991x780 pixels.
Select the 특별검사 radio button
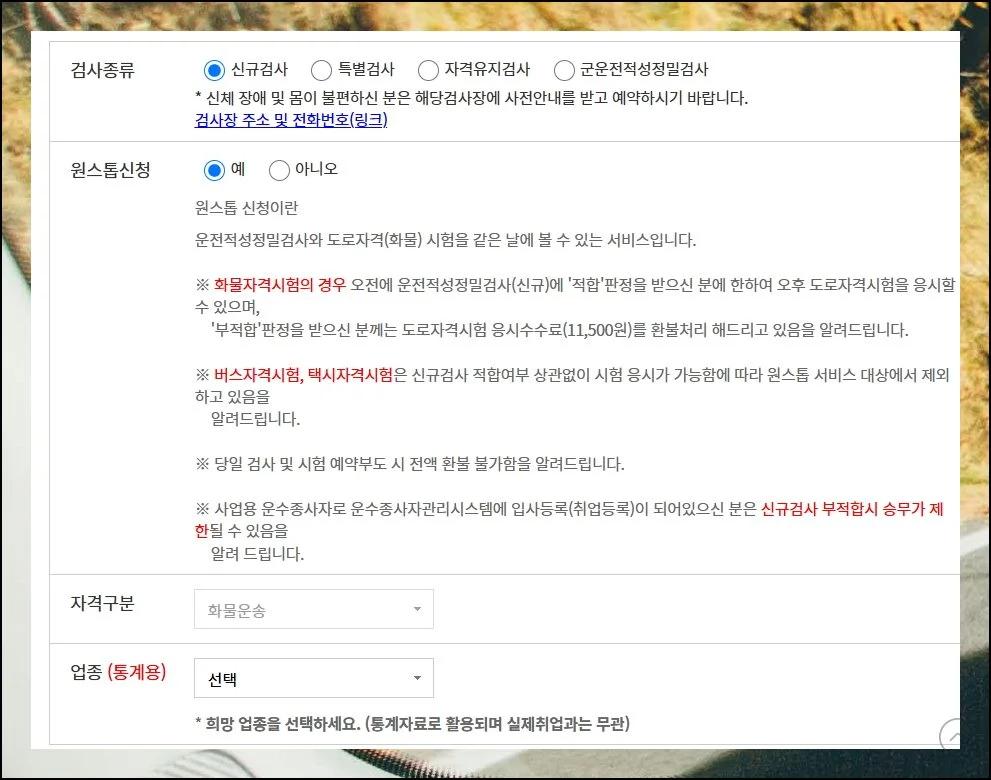[322, 70]
